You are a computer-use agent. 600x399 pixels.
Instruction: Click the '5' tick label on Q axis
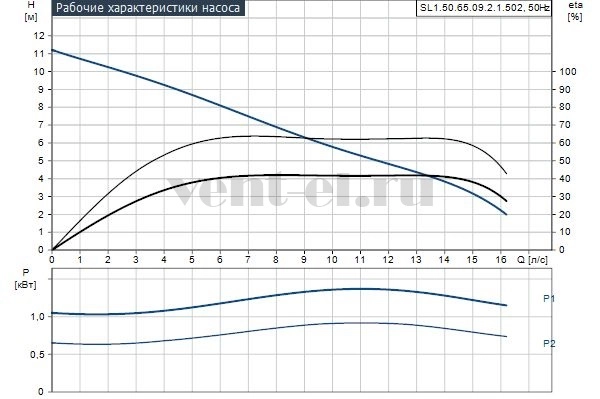coord(192,260)
